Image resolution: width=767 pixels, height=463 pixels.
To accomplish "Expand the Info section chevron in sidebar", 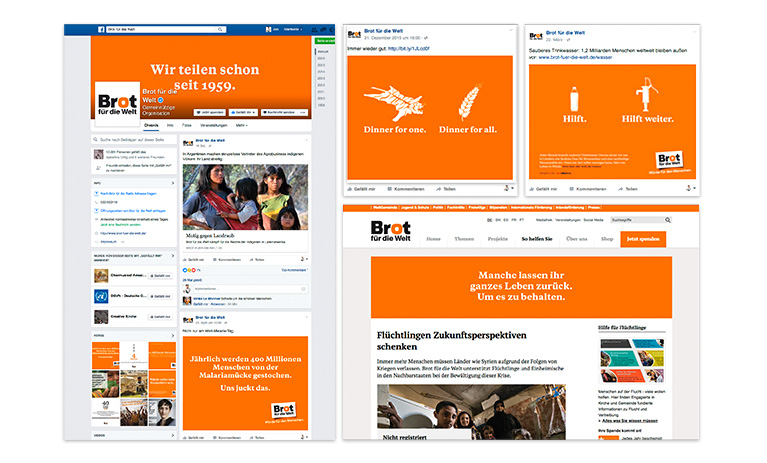I will [x=173, y=183].
